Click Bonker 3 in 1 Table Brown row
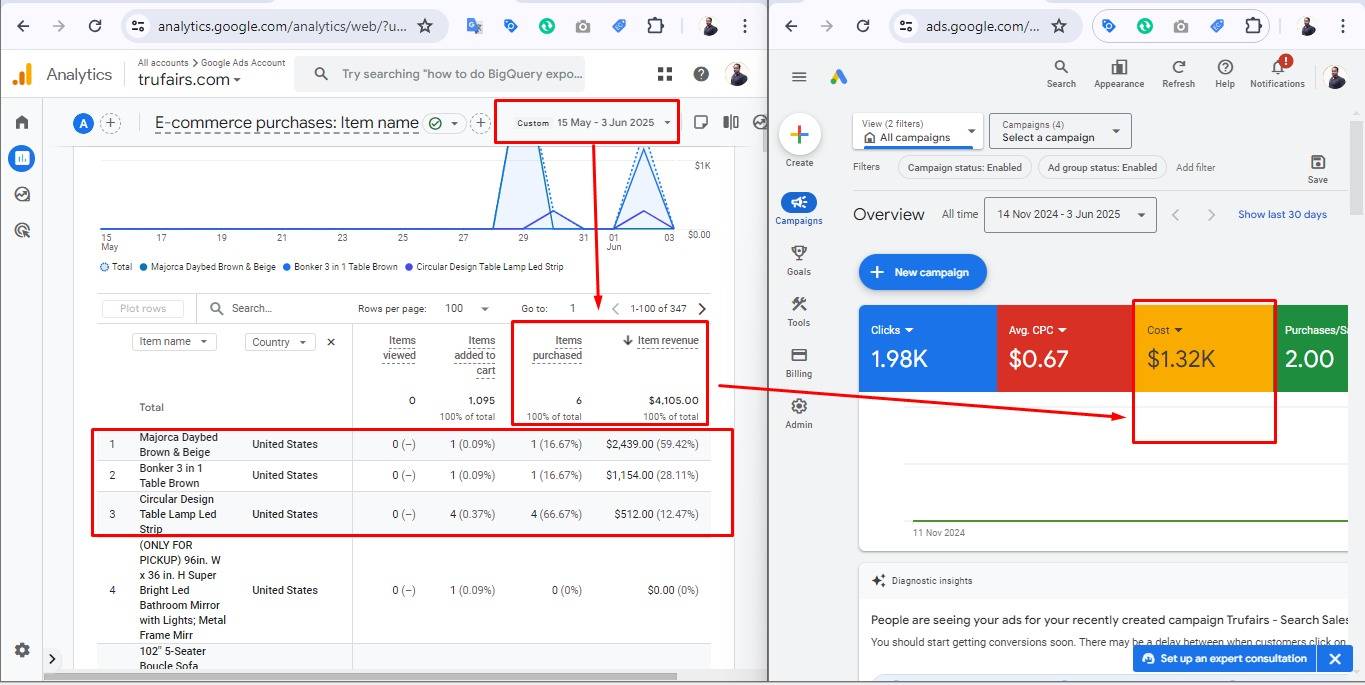 tap(405, 475)
